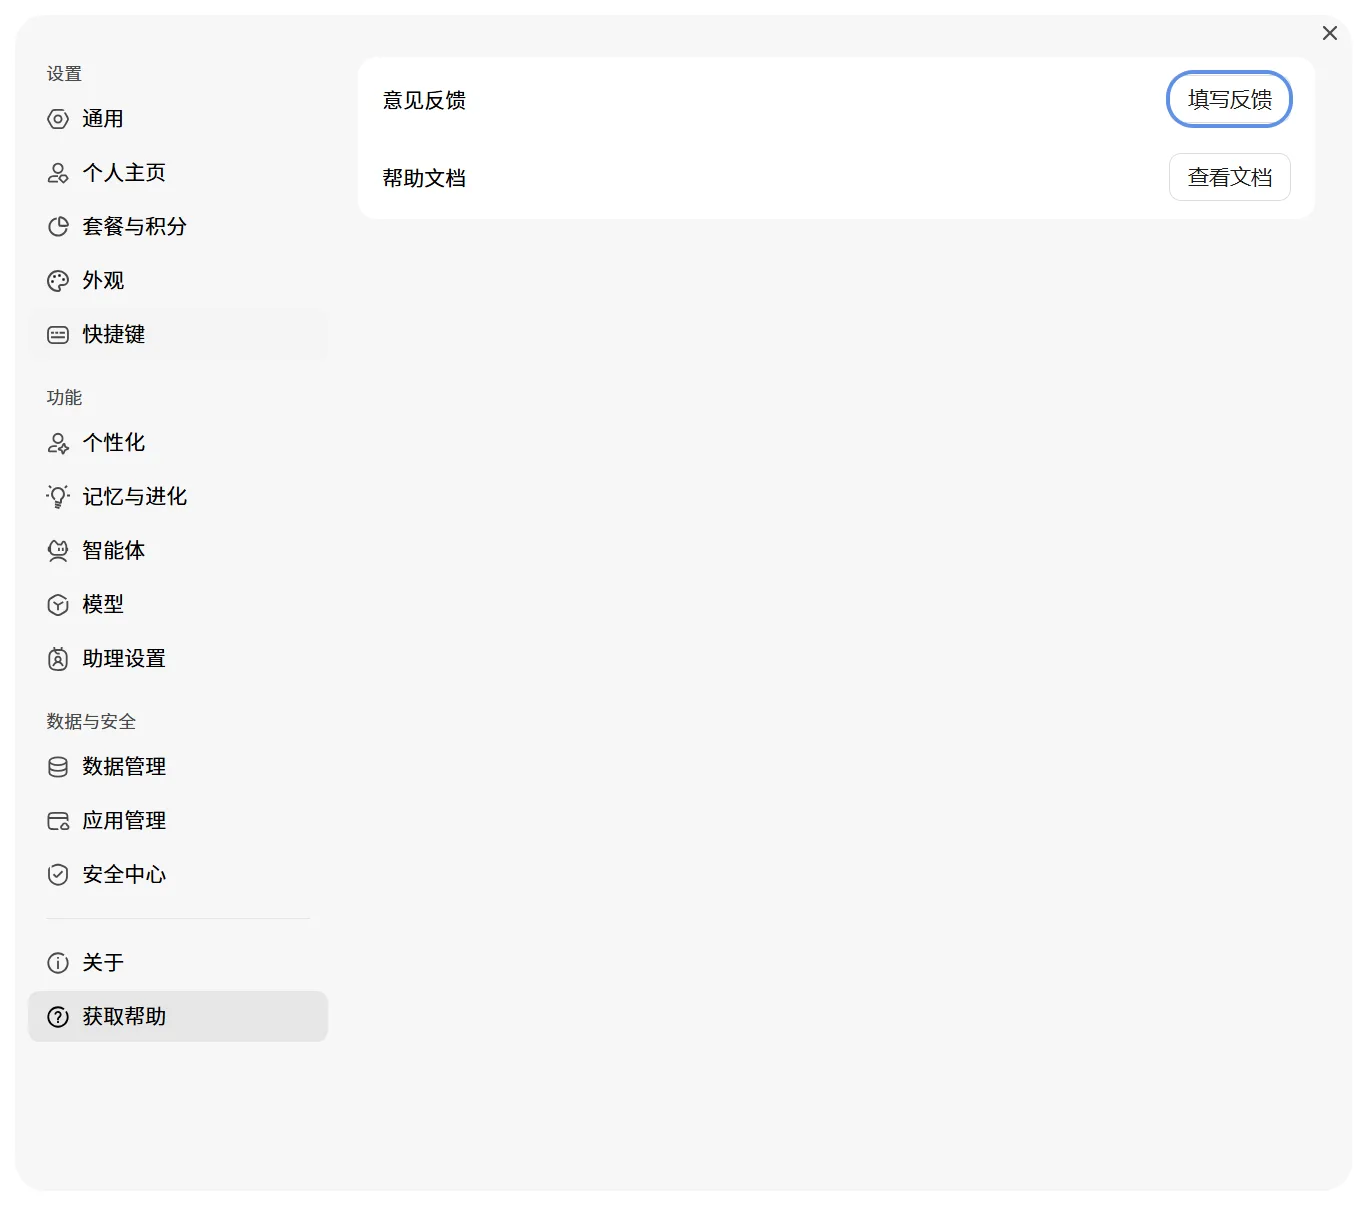Click the robot icon beside 智能体
This screenshot has height=1206, width=1367.
[58, 551]
